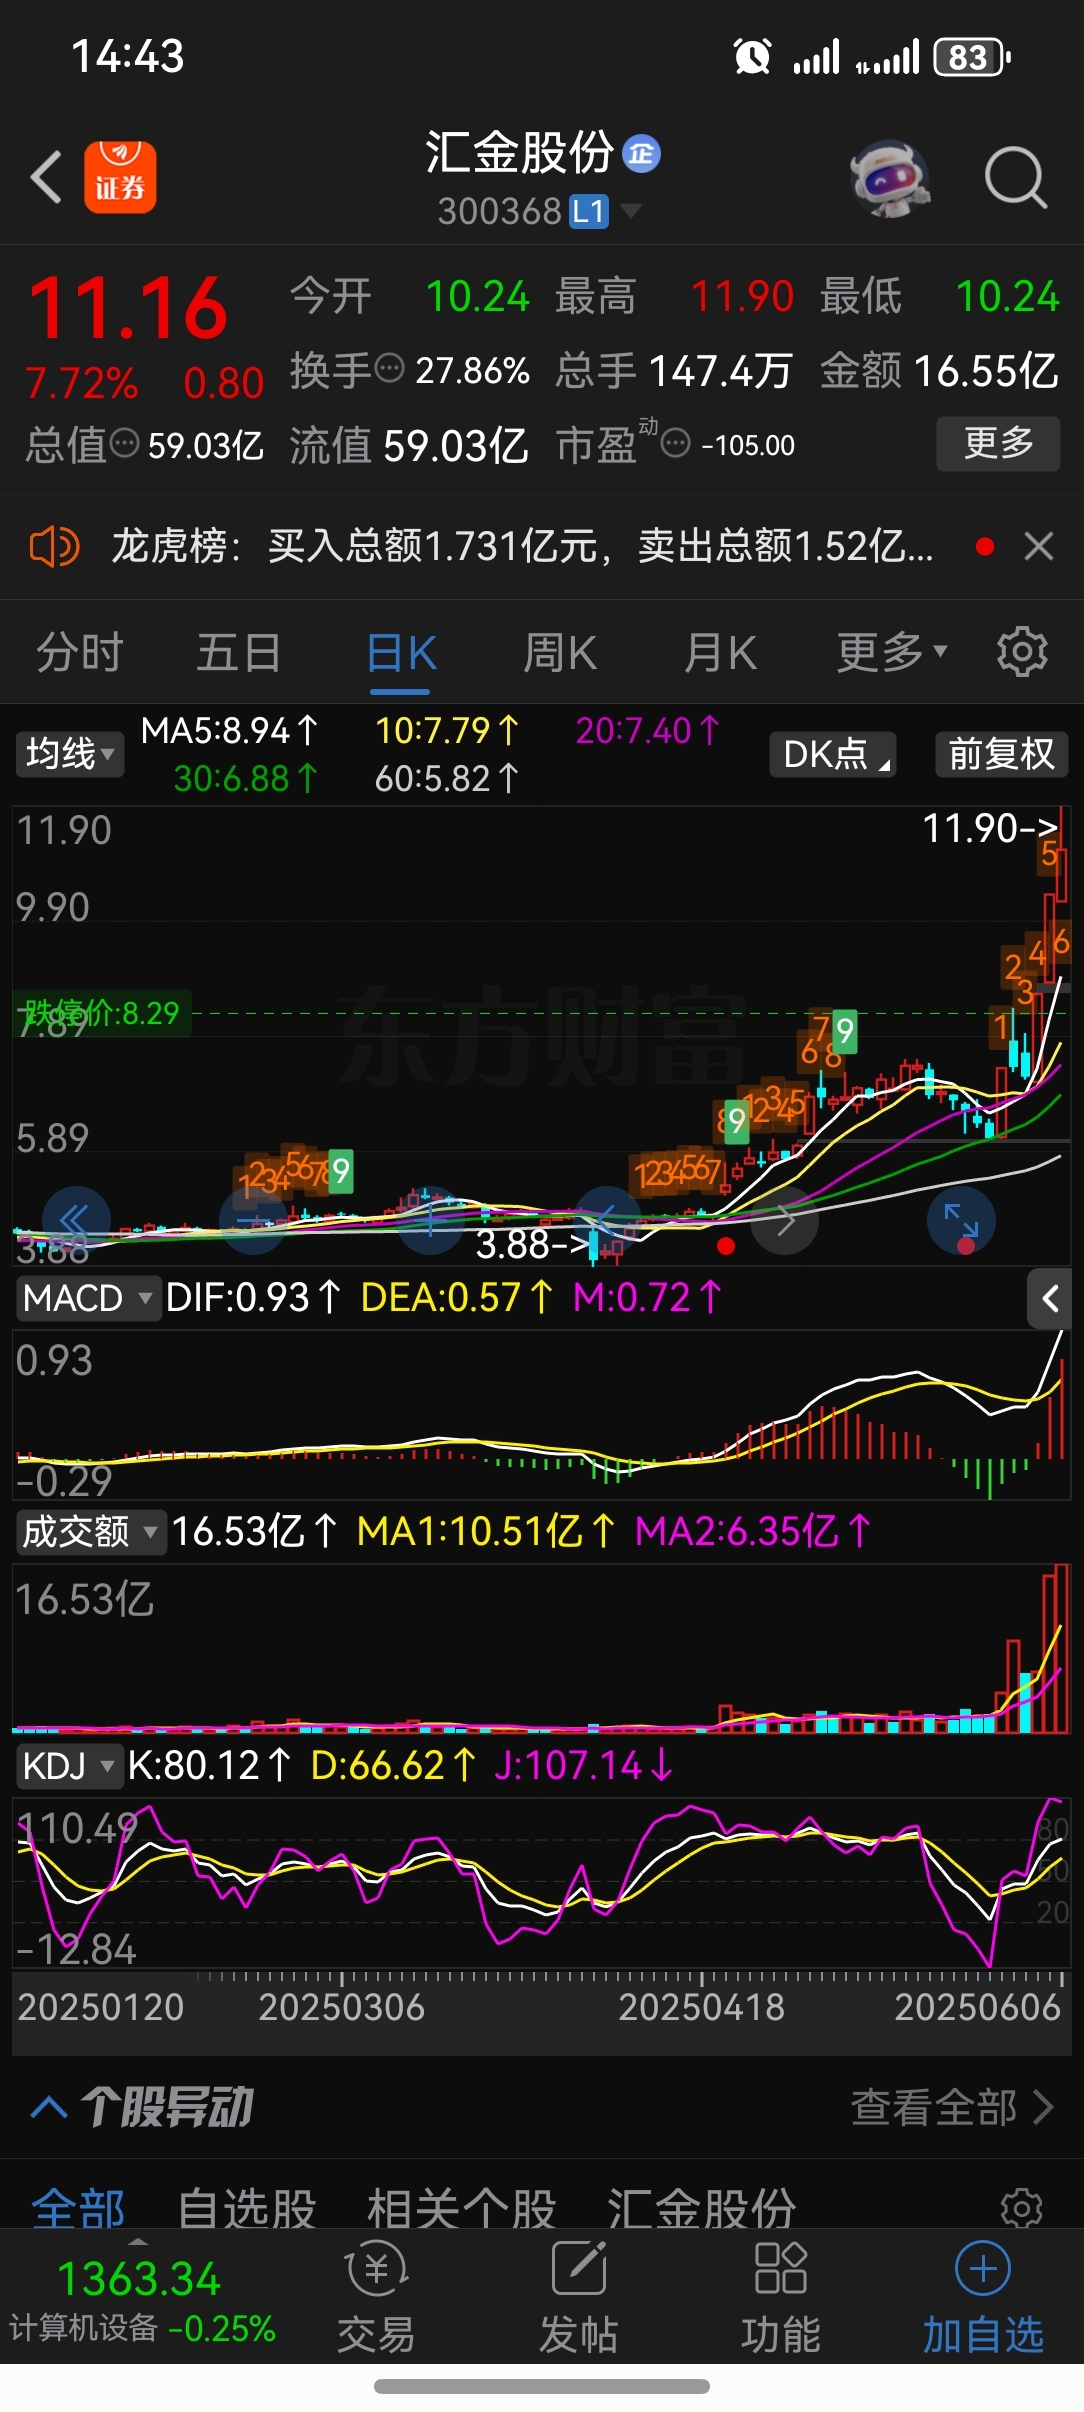This screenshot has height=2412, width=1084.
Task: Expand the KDJ indicator dropdown
Action: point(69,1765)
